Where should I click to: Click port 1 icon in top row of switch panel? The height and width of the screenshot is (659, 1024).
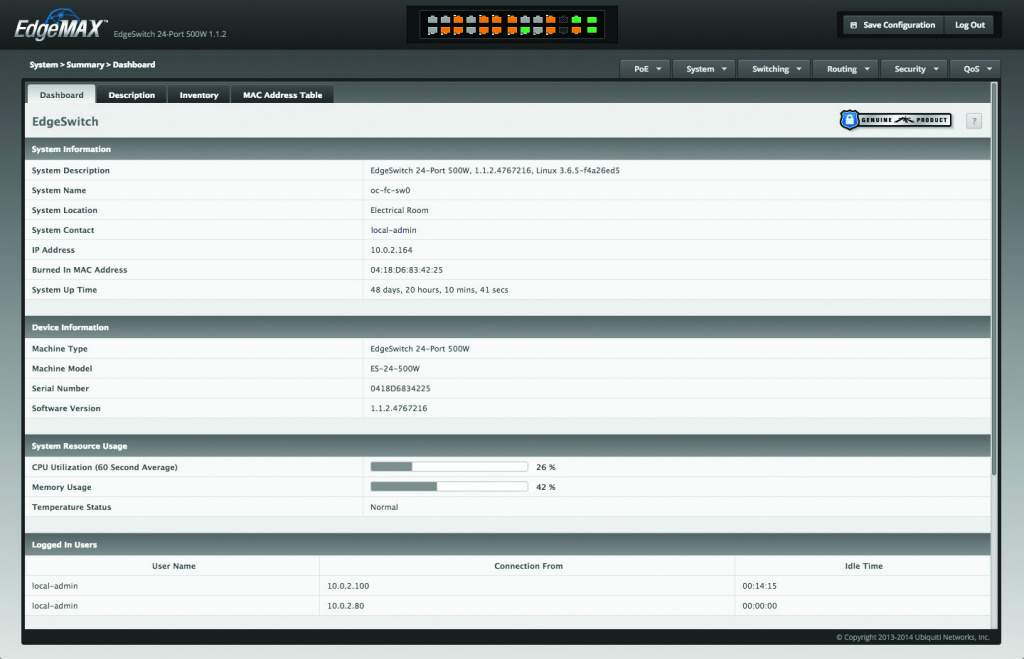[x=432, y=20]
